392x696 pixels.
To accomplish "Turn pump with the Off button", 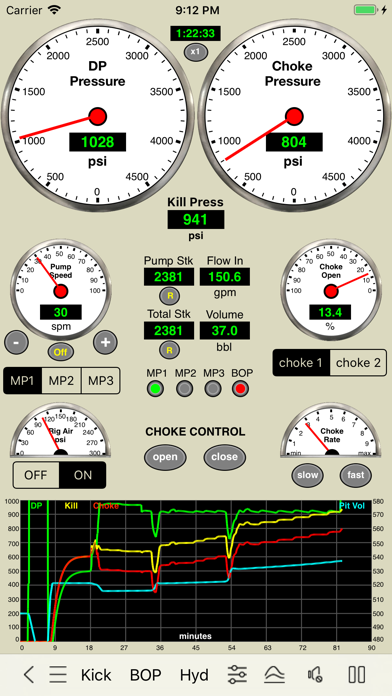I will tap(60, 352).
